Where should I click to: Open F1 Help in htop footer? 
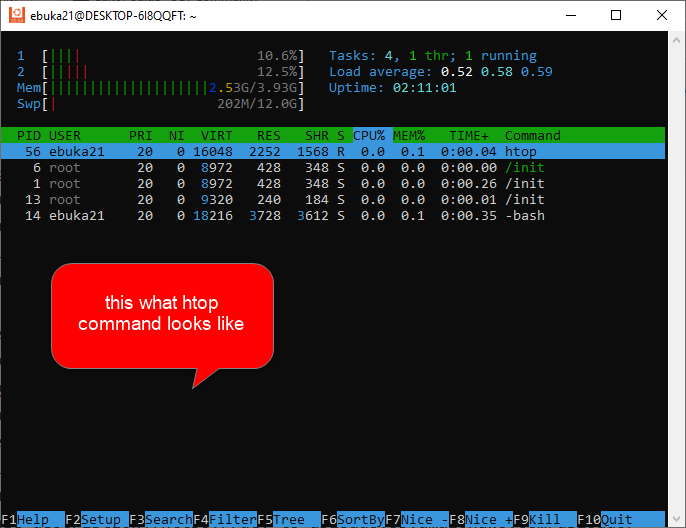(33, 519)
